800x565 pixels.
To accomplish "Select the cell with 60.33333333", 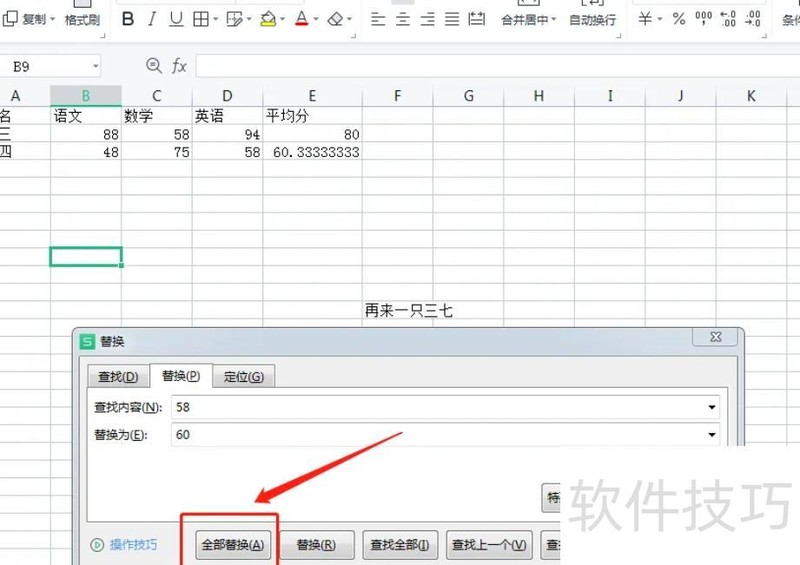I will [x=312, y=152].
